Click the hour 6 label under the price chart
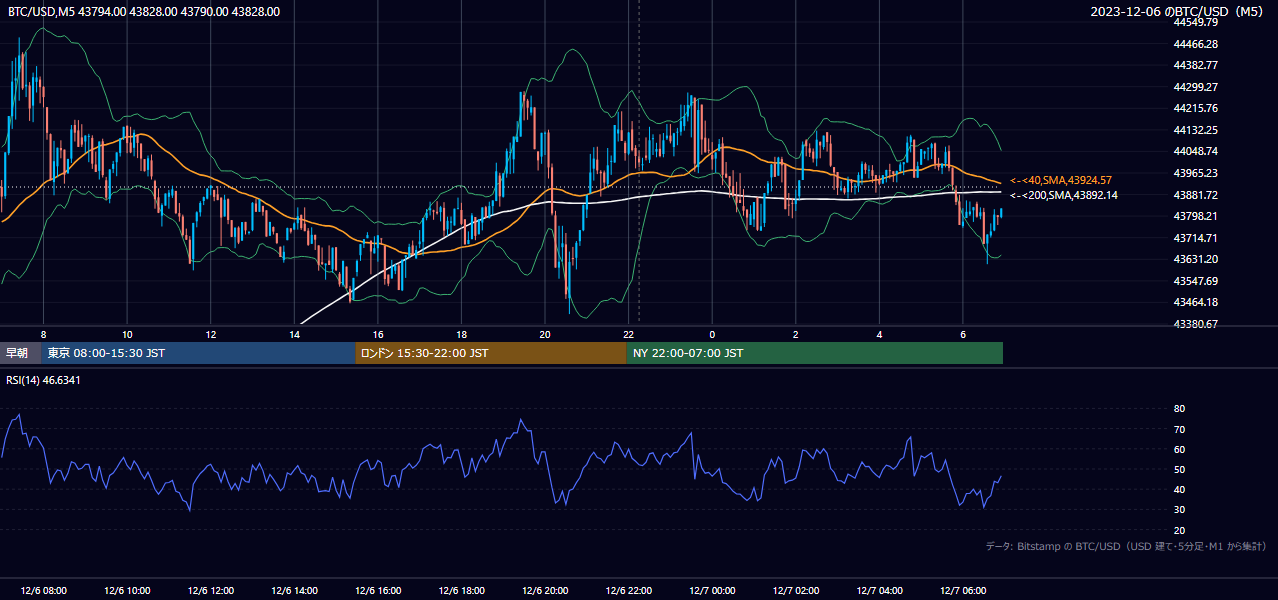 (x=963, y=334)
